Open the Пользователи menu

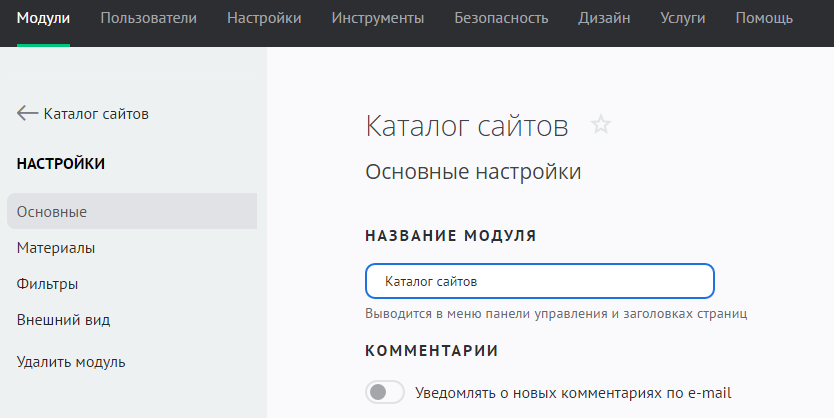[148, 18]
